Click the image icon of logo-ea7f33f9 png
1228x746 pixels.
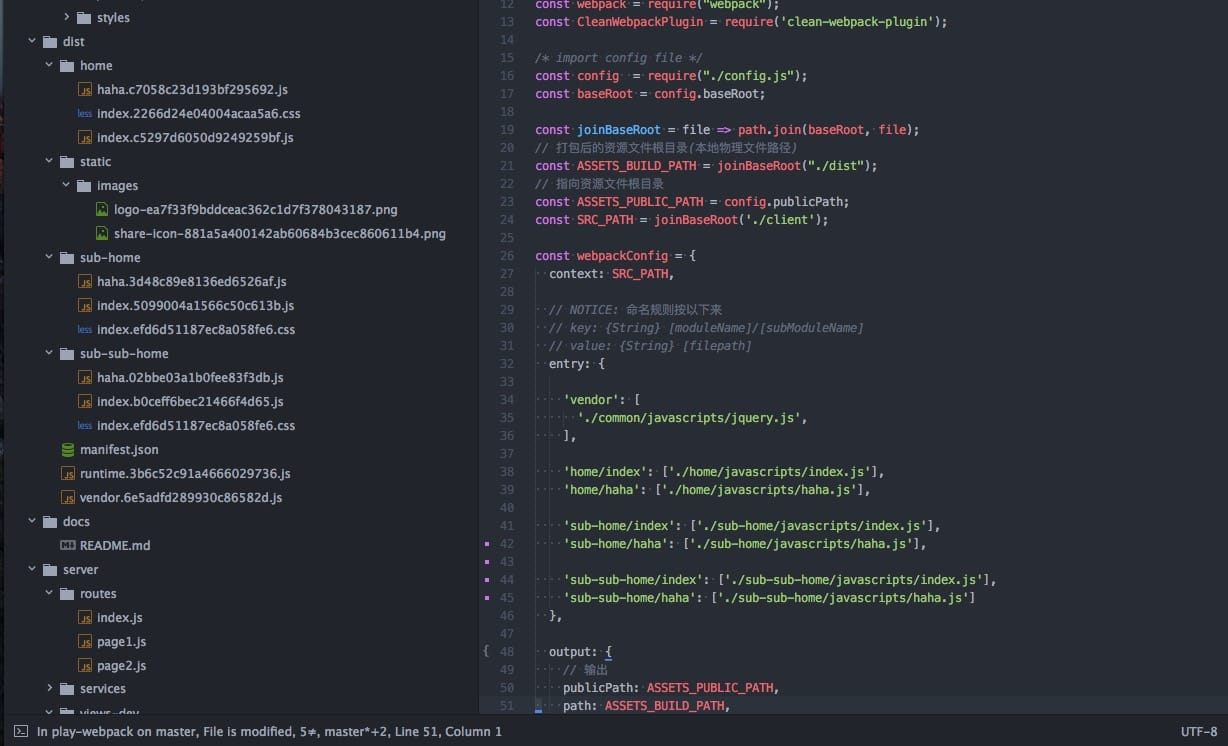point(102,210)
